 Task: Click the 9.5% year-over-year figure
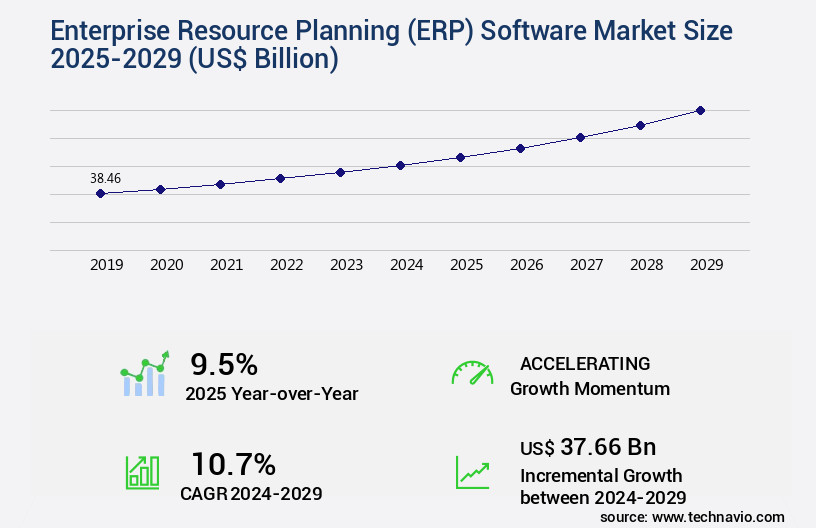click(x=224, y=364)
